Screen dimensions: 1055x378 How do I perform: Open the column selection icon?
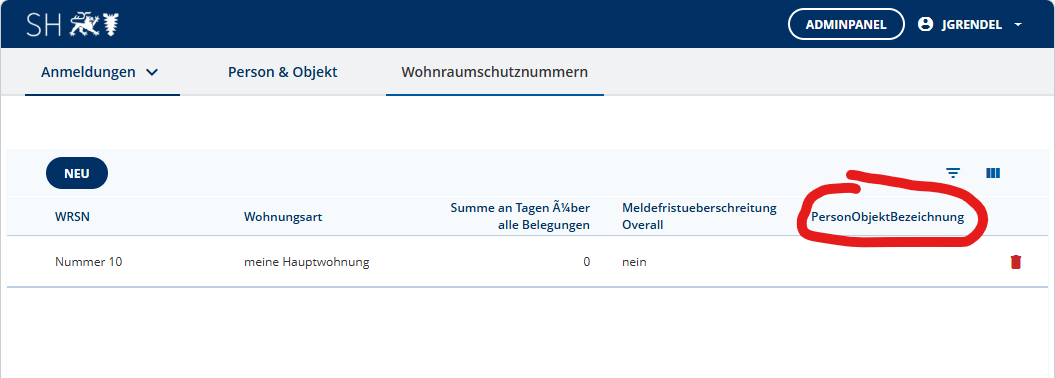coord(992,173)
